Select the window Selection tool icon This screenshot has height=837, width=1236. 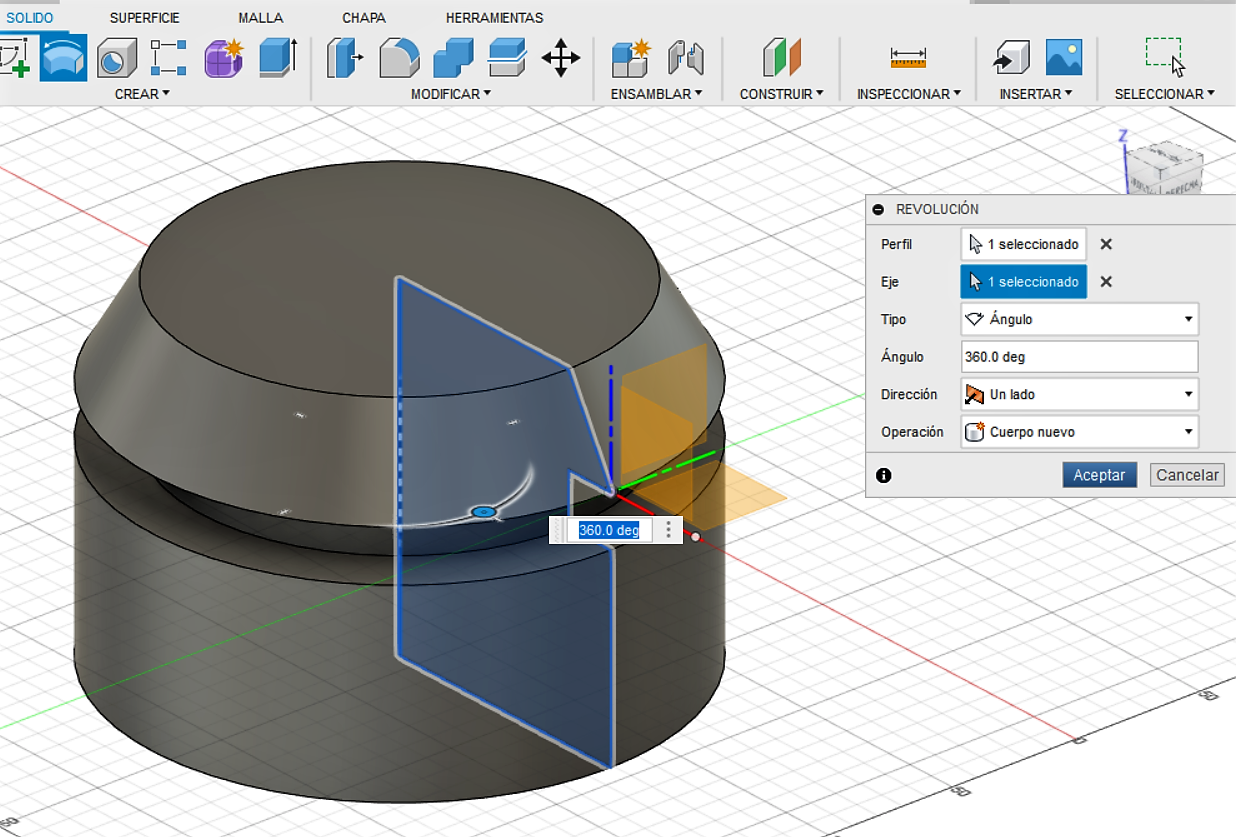point(1165,56)
